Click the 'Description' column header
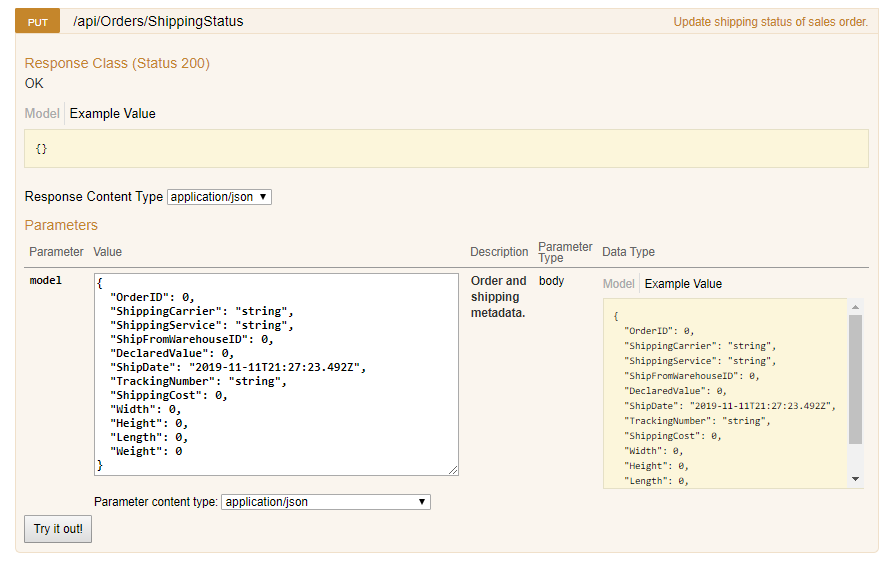 pyautogui.click(x=499, y=252)
